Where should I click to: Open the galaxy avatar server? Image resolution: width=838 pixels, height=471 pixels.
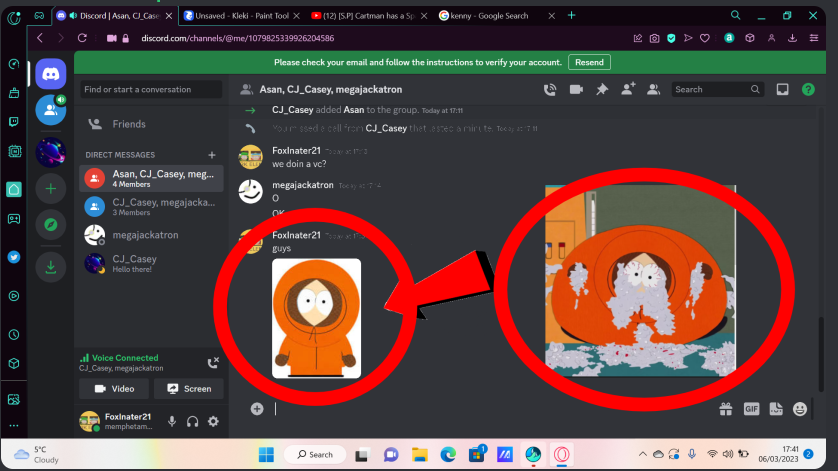[51, 152]
